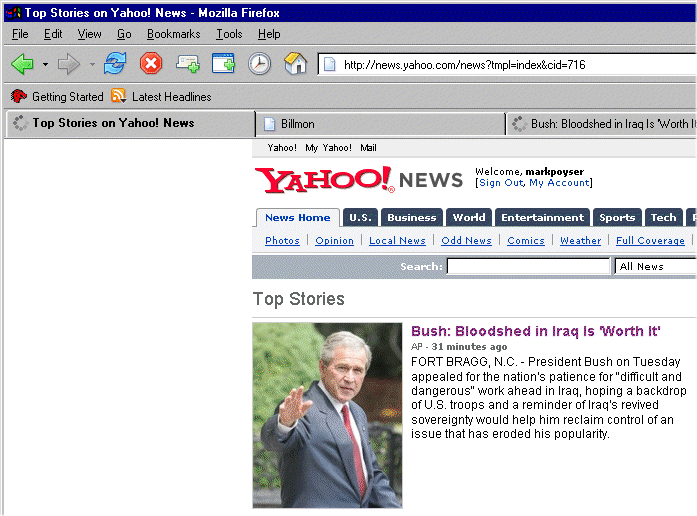This screenshot has width=697, height=516.
Task: Select the World news tab
Action: (469, 218)
